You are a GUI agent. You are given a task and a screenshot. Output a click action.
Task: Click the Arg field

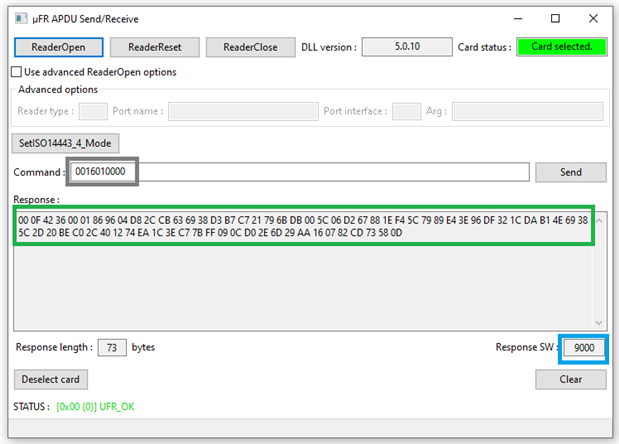(527, 111)
